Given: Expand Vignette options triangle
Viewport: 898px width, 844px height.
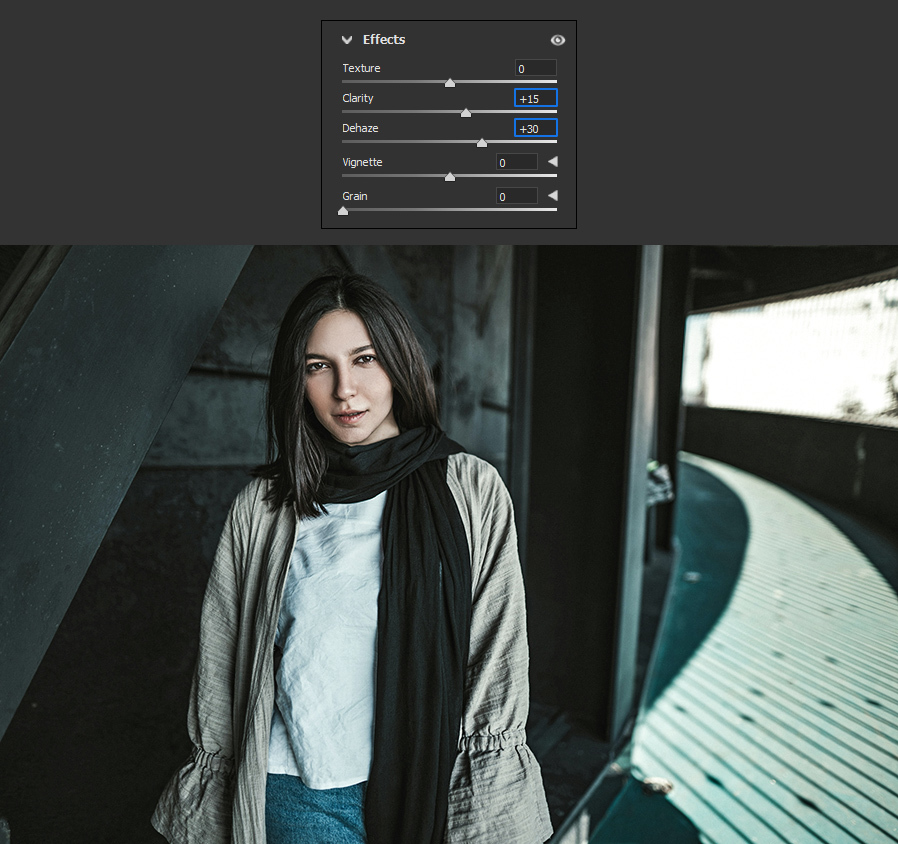Looking at the screenshot, I should click(x=553, y=161).
